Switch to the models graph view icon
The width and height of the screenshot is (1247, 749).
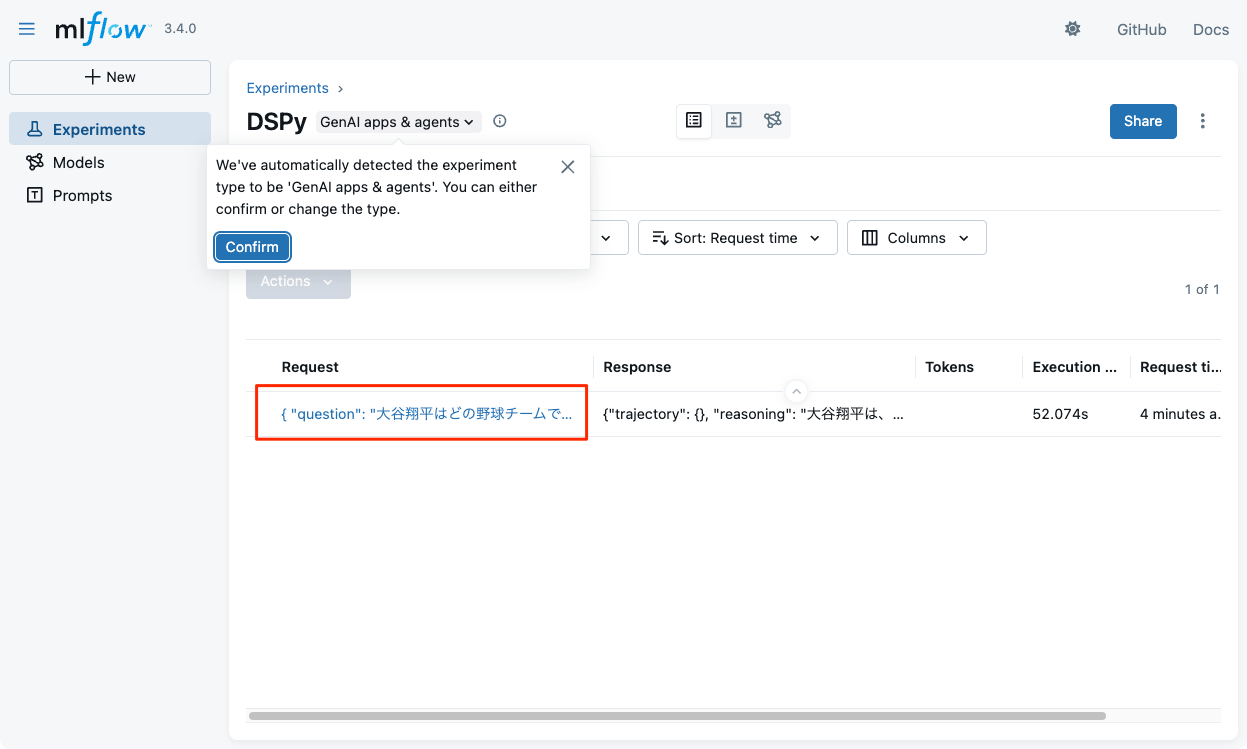tap(773, 120)
